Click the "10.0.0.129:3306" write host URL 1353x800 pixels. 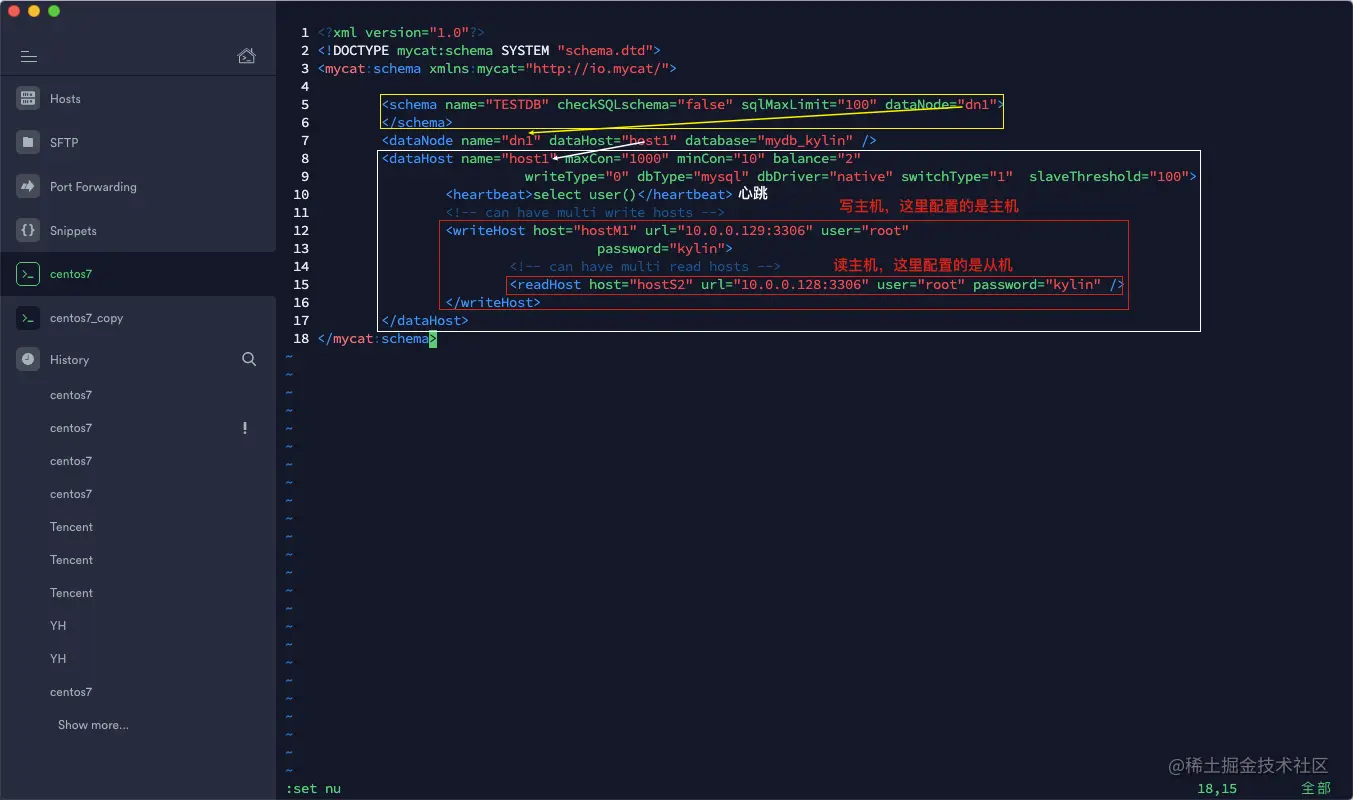click(x=745, y=231)
